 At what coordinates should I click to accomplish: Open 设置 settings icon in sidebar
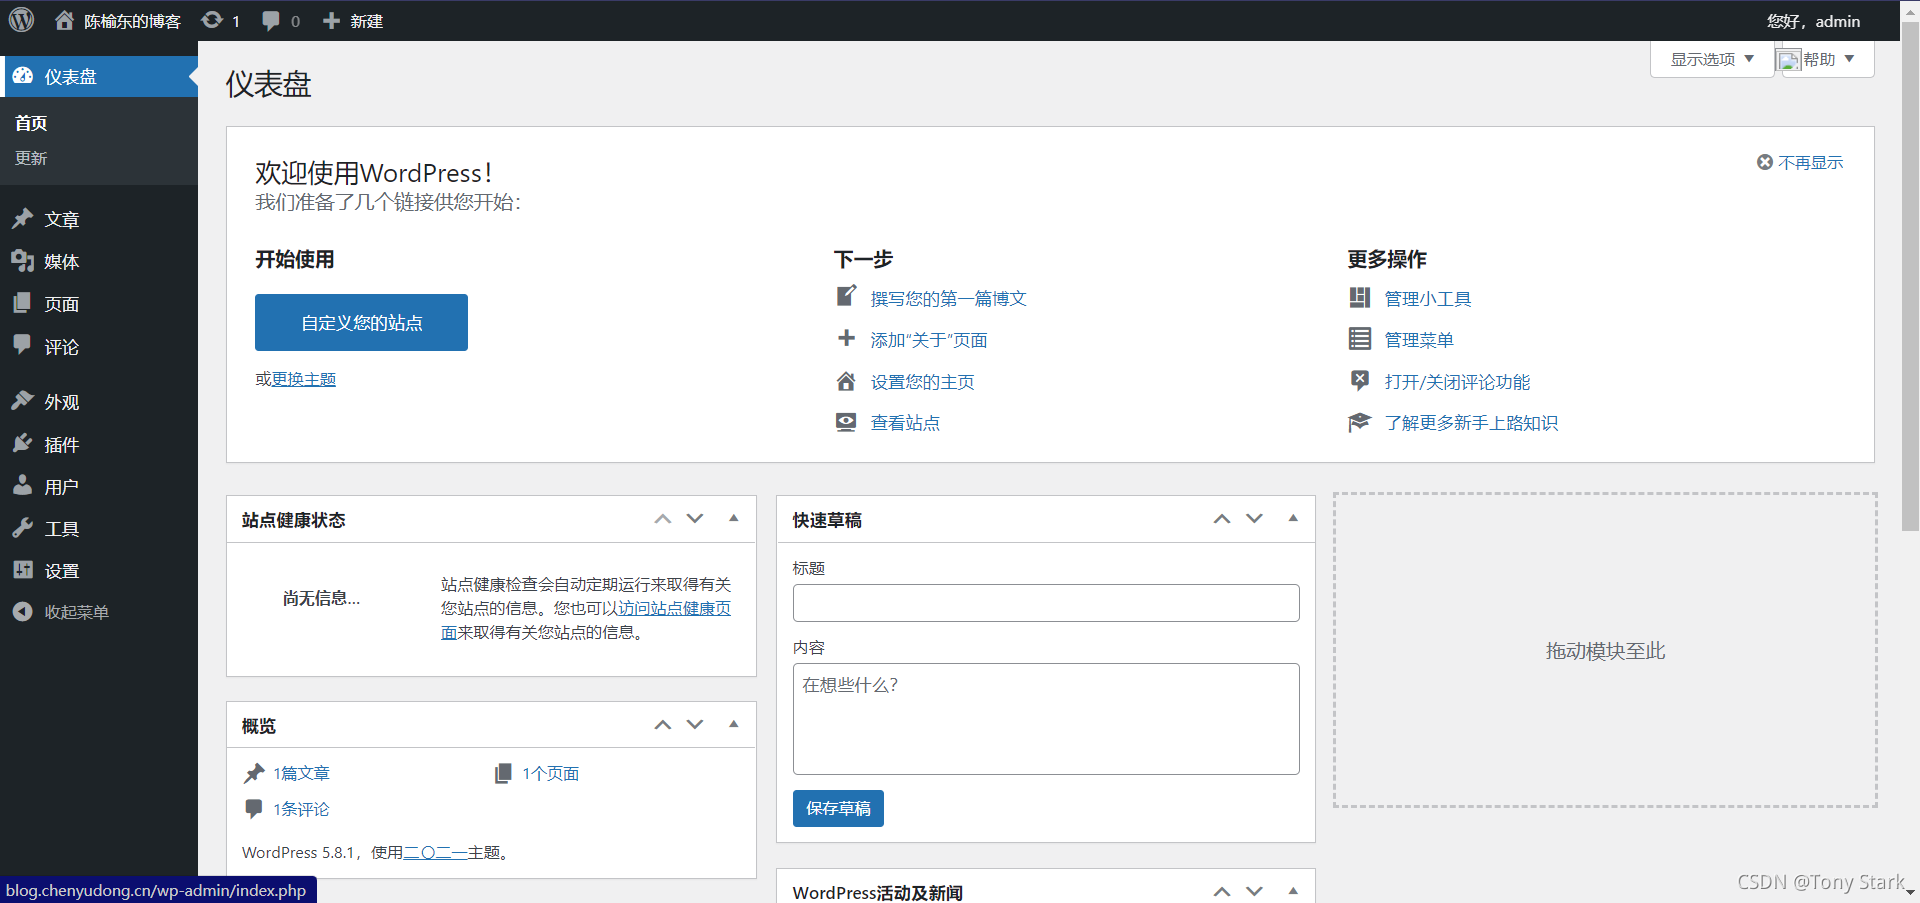(23, 570)
